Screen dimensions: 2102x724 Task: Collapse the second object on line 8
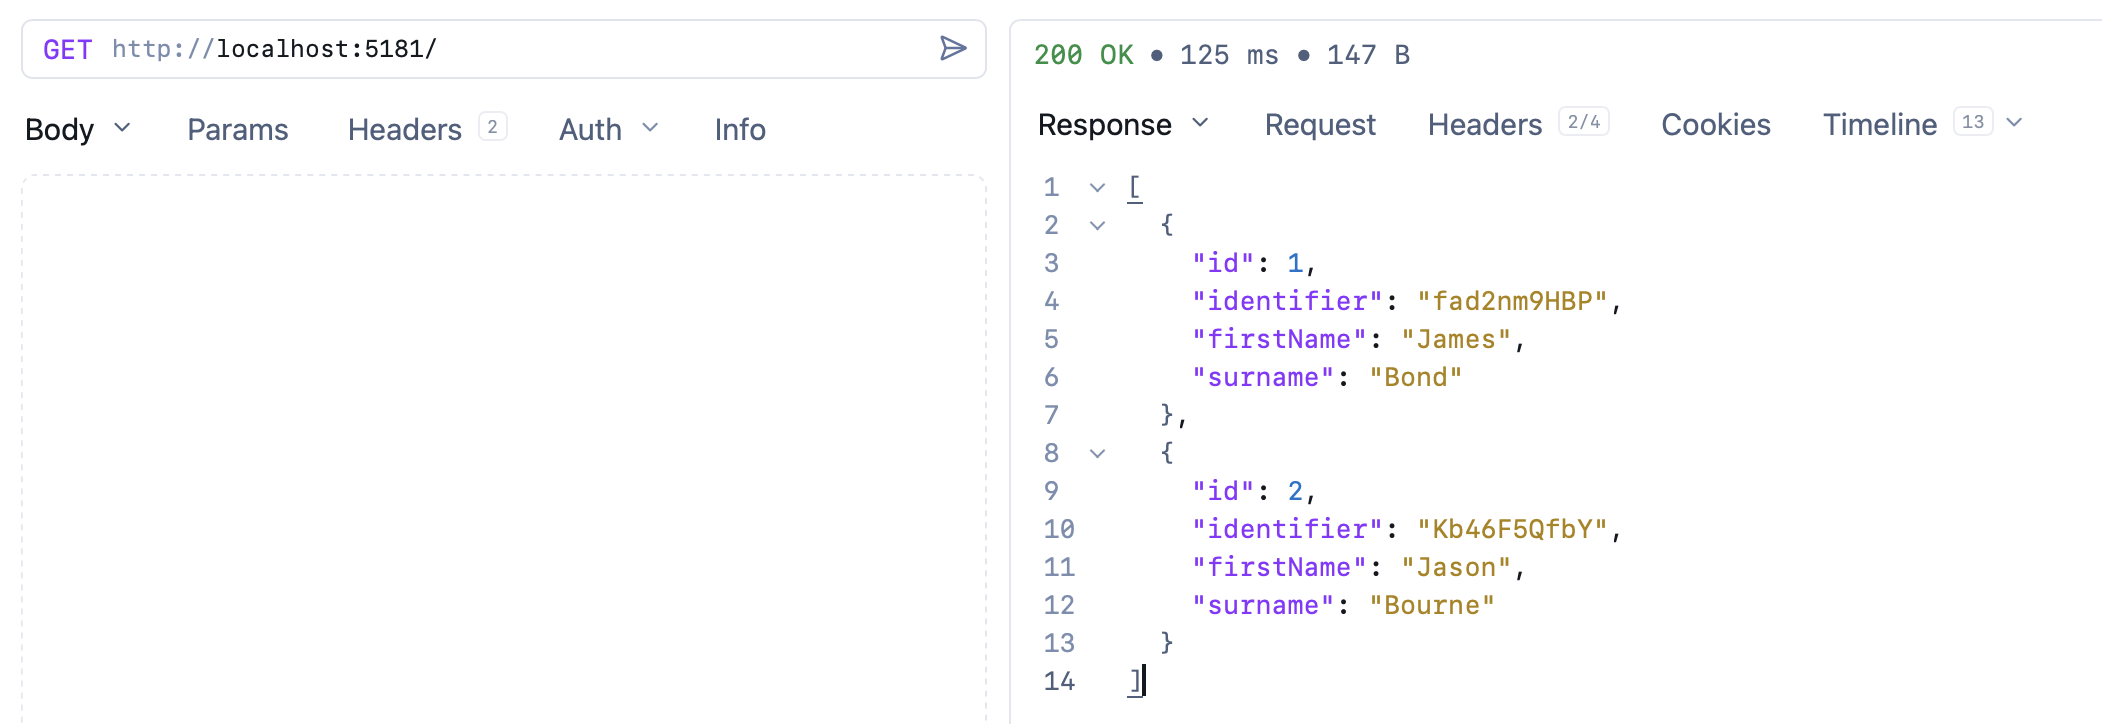pos(1097,454)
